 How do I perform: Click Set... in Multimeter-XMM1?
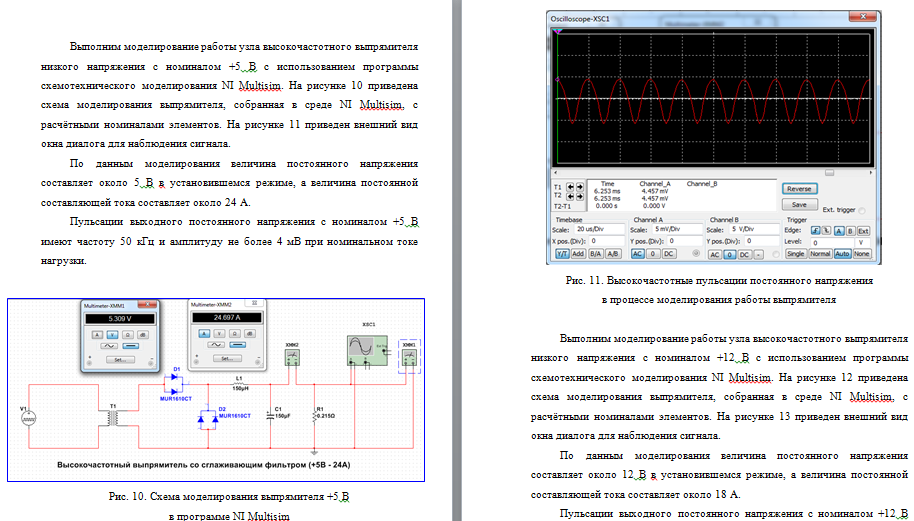tap(121, 360)
